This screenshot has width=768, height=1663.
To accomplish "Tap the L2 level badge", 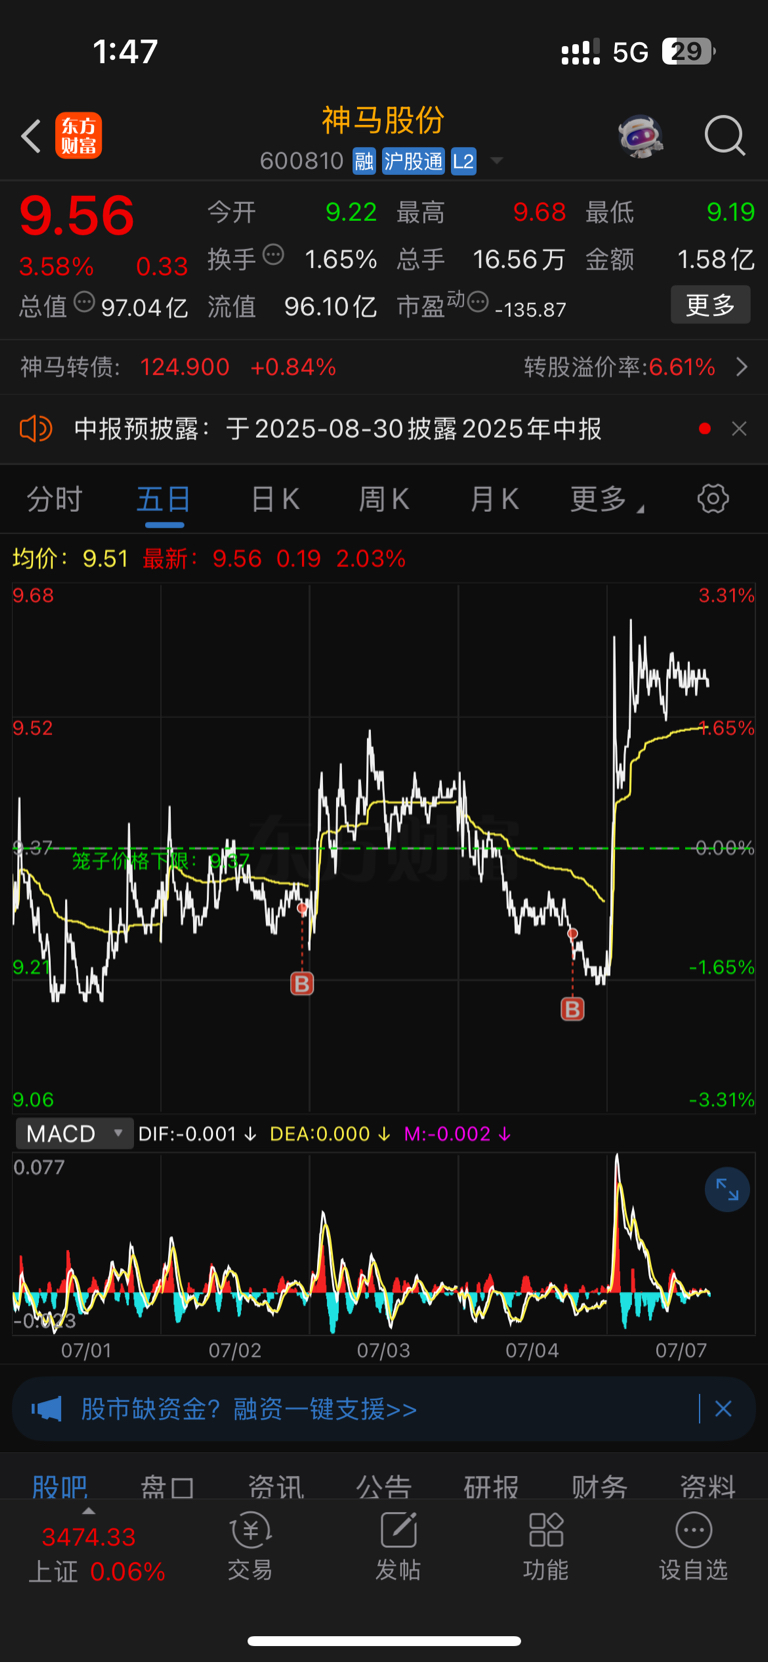I will (463, 161).
